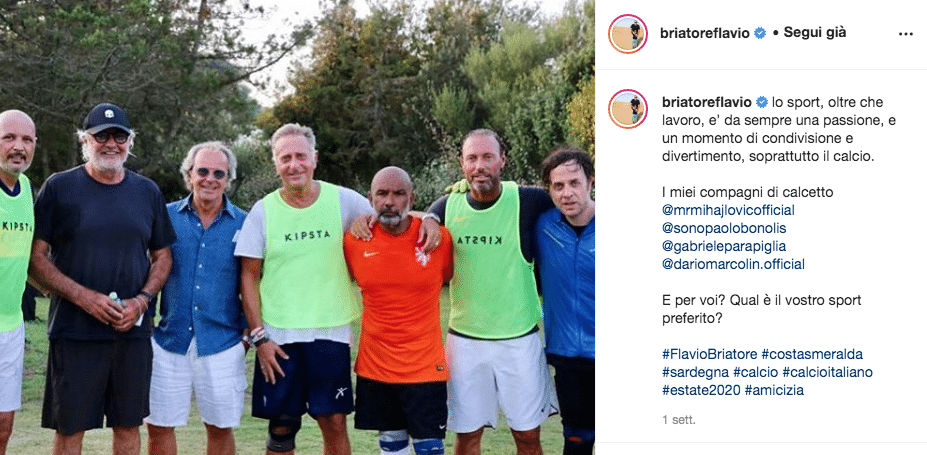927x455 pixels.
Task: Click the verified badge in the header
Action: point(760,34)
